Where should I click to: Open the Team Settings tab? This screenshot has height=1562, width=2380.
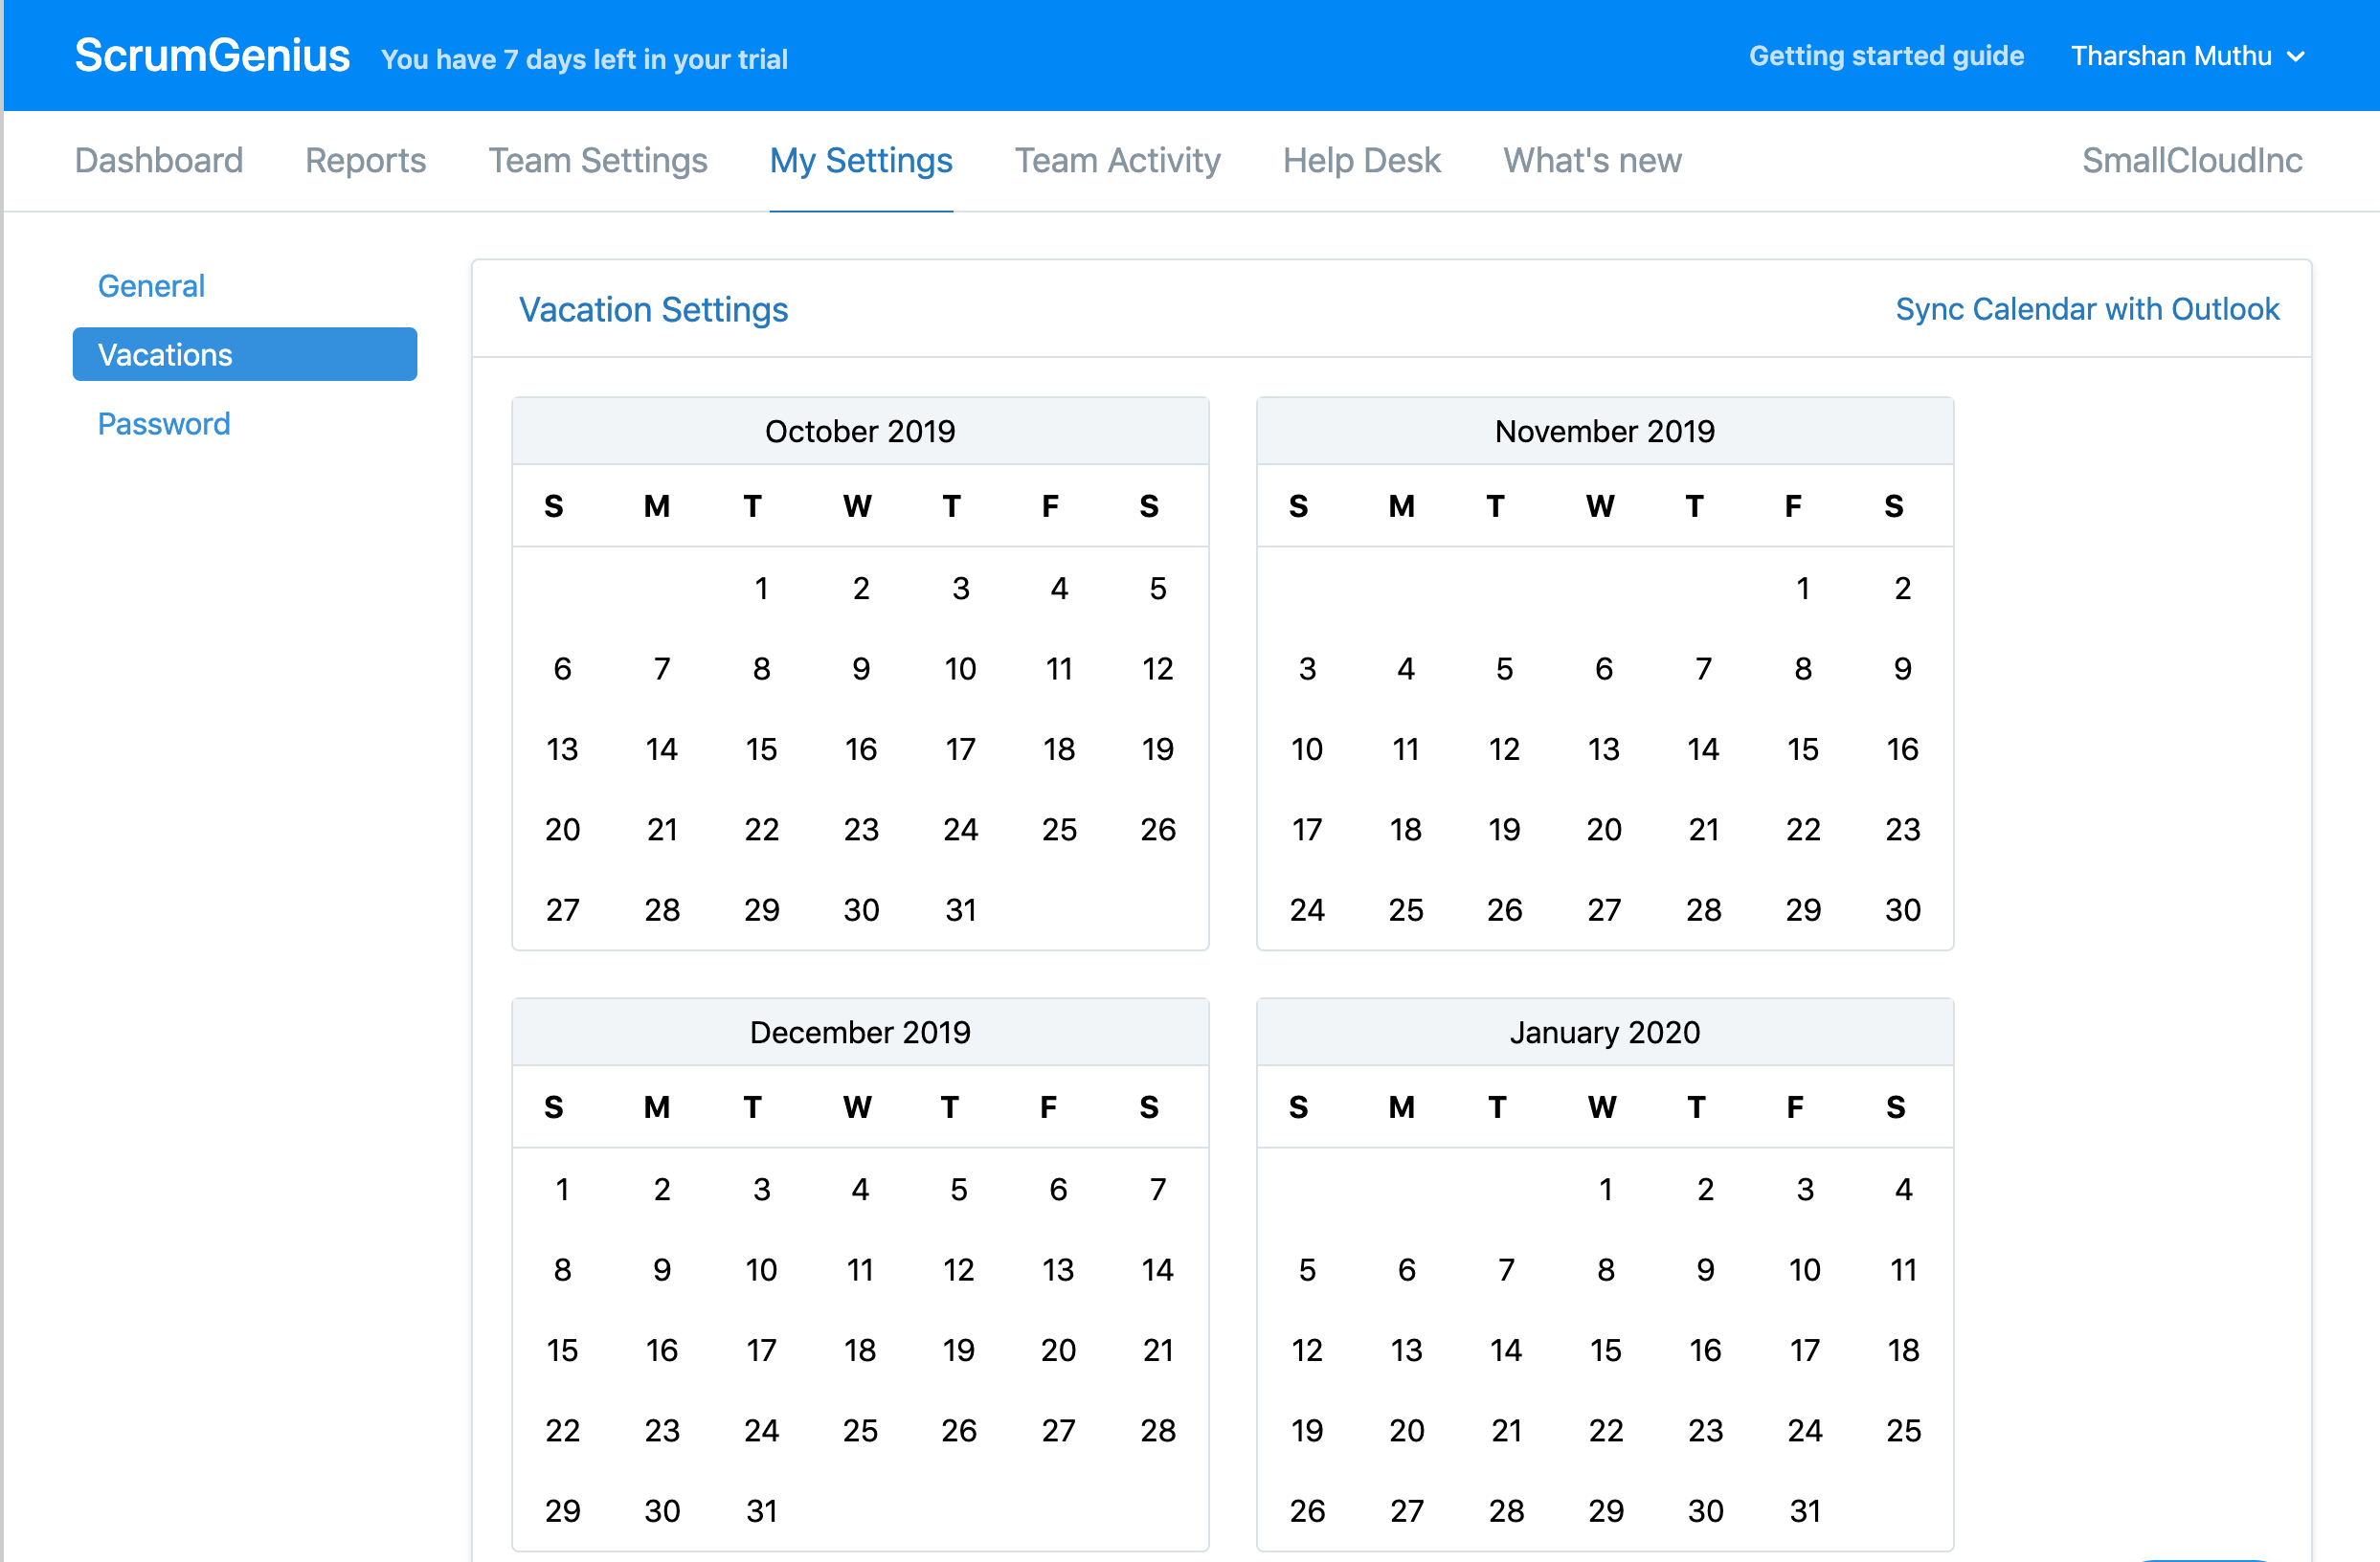[597, 160]
